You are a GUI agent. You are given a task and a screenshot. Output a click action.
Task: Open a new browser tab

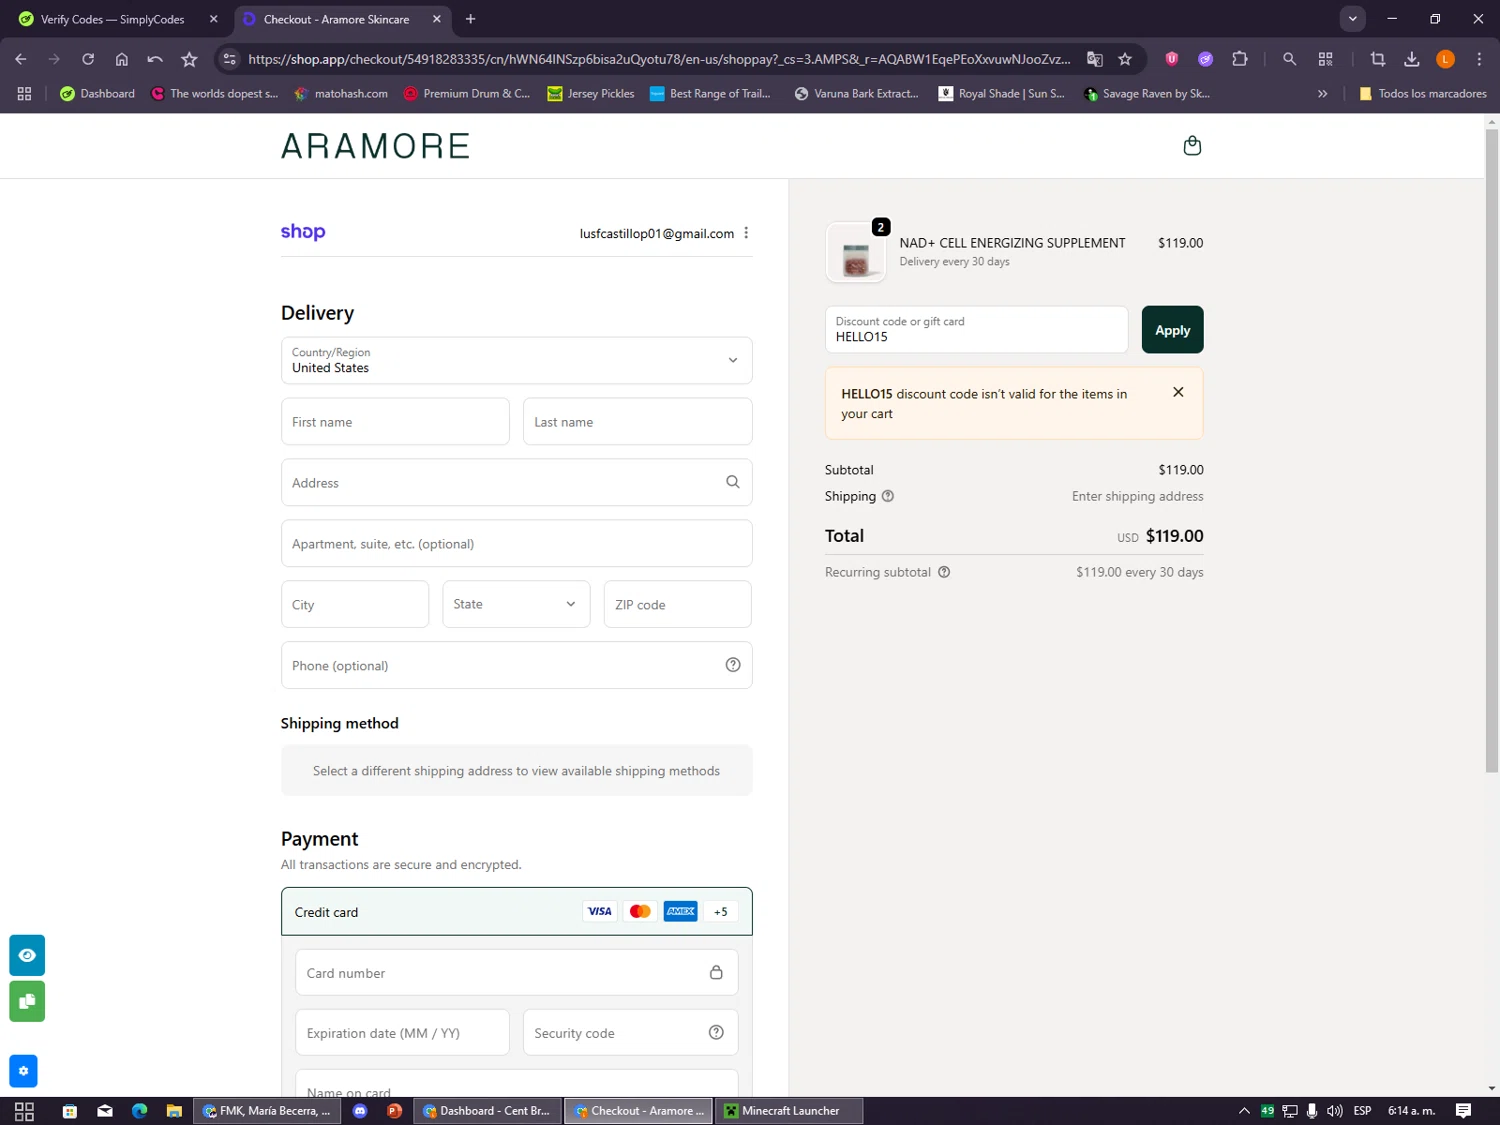(x=471, y=19)
